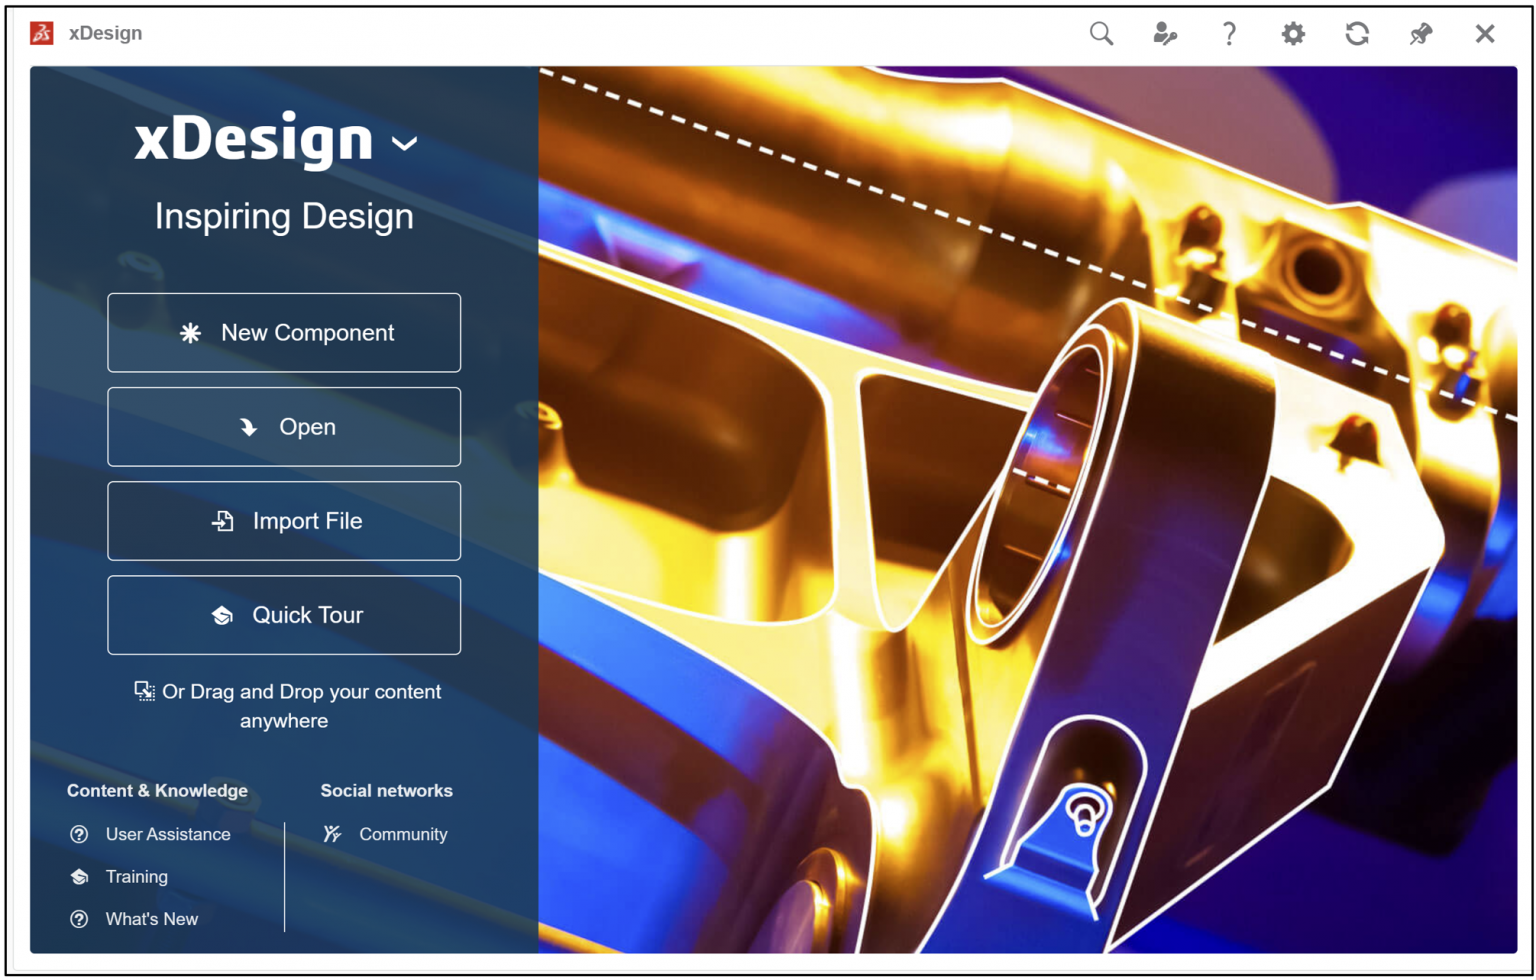The height and width of the screenshot is (980, 1536).
Task: Close the xDesign welcome dialog
Action: (1485, 33)
